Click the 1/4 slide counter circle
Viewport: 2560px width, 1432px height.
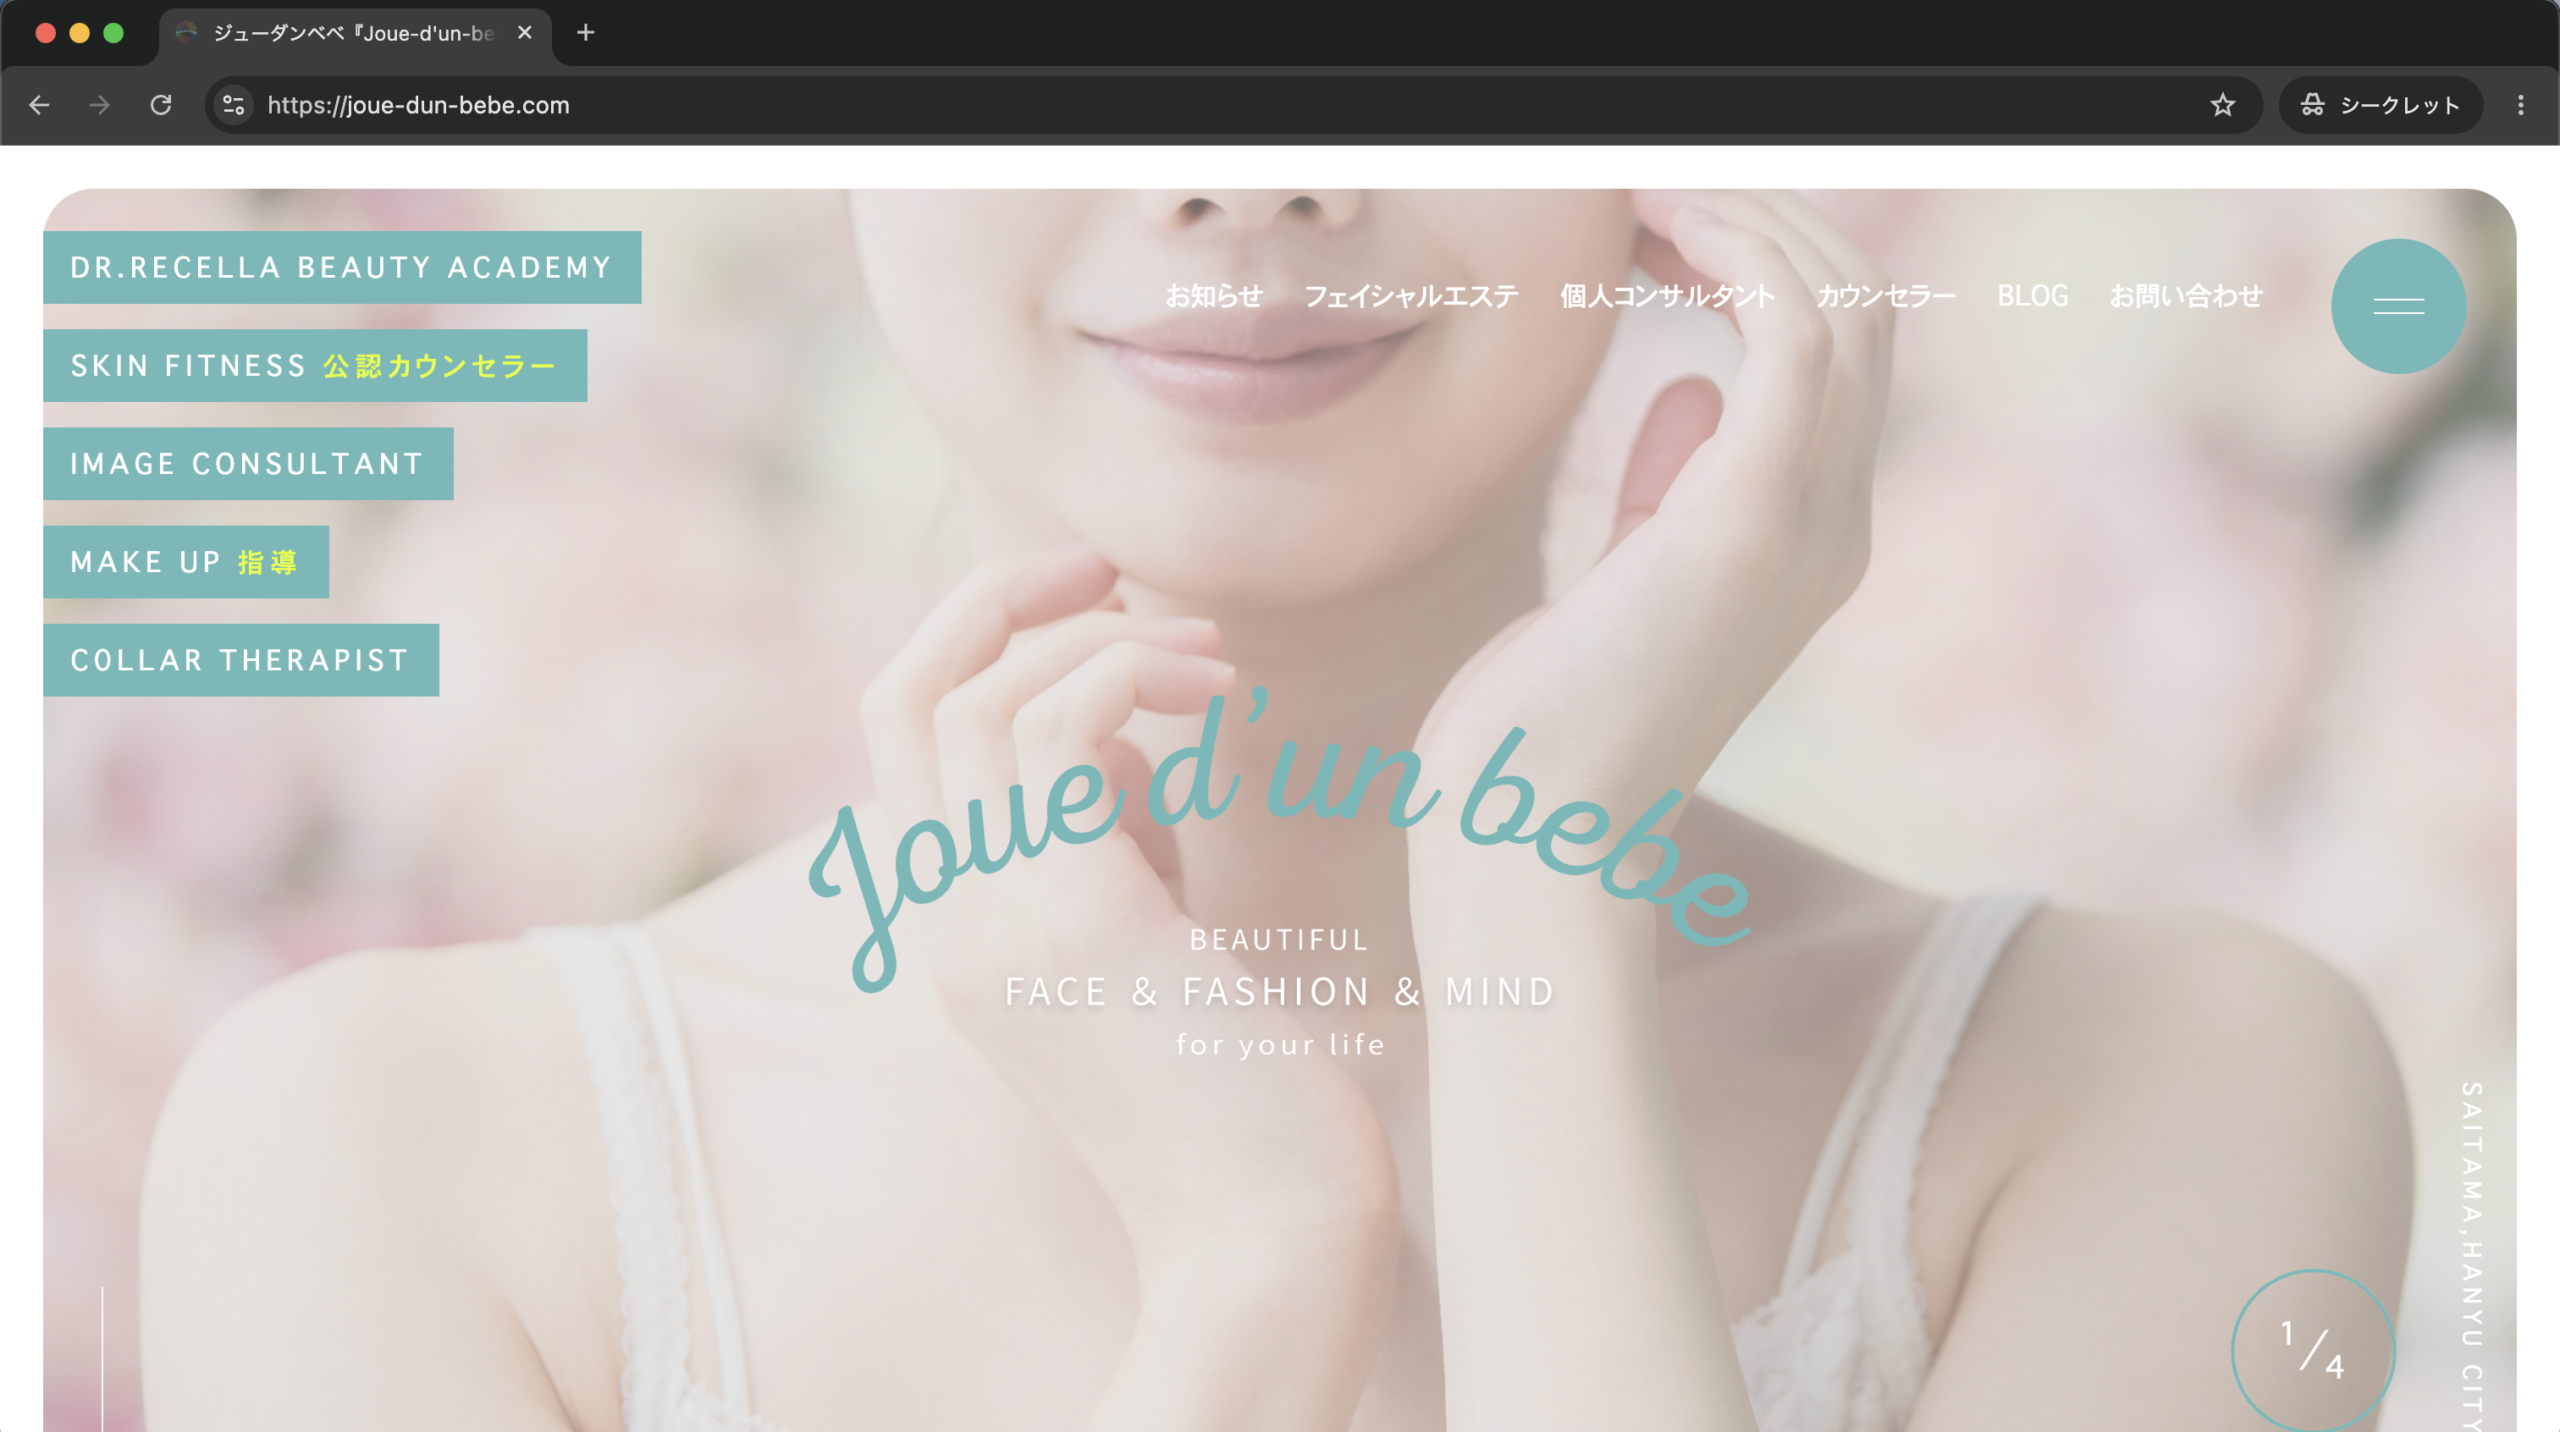coord(2313,1350)
